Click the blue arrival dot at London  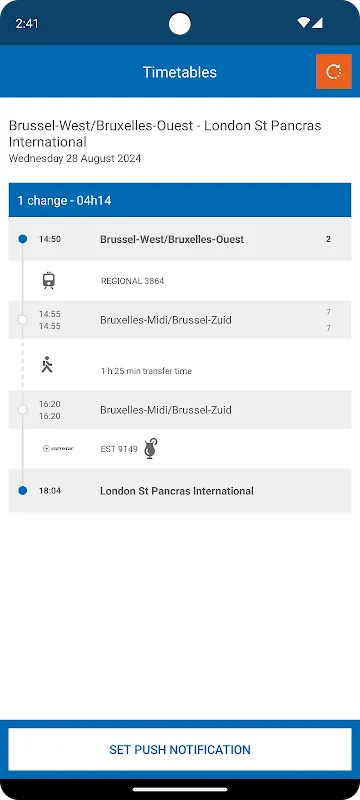pyautogui.click(x=22, y=491)
